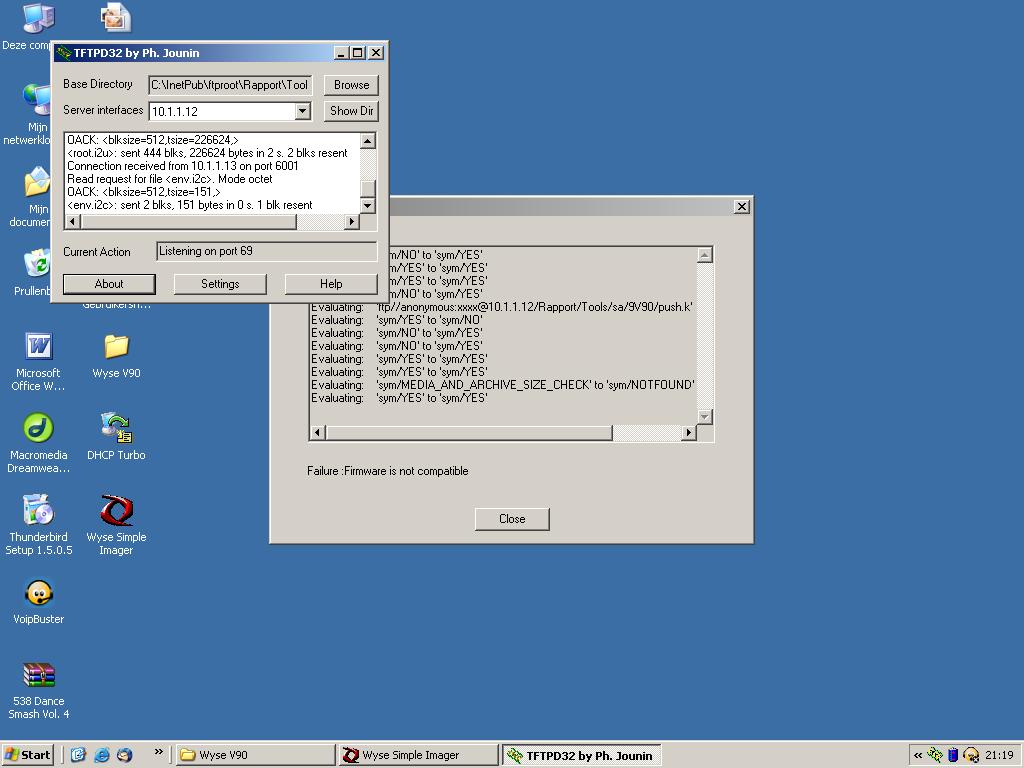Click the 'Base Directory' label
Viewport: 1024px width, 768px height.
pos(98,84)
